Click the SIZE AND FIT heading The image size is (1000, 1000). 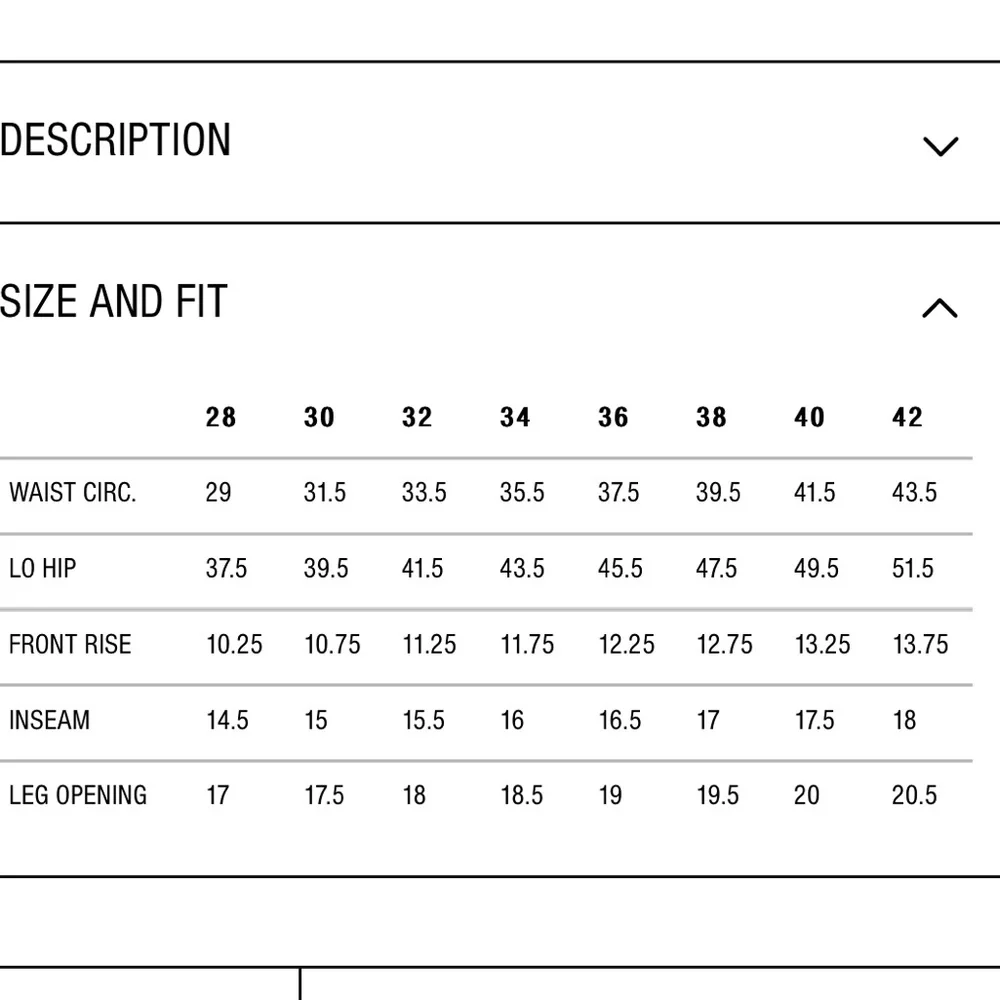(x=114, y=301)
